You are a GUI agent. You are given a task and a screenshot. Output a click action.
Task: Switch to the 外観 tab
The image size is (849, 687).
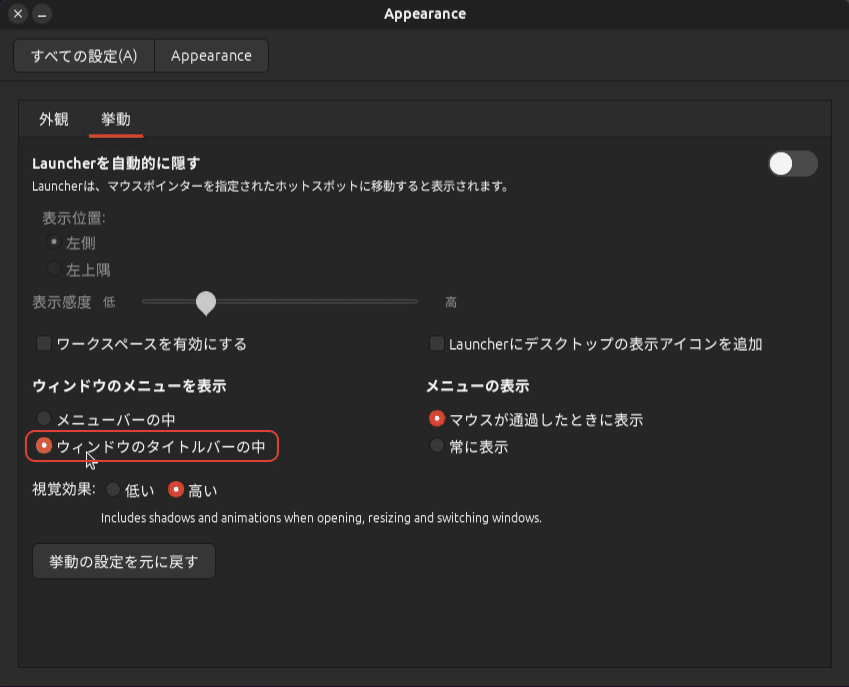click(x=52, y=118)
